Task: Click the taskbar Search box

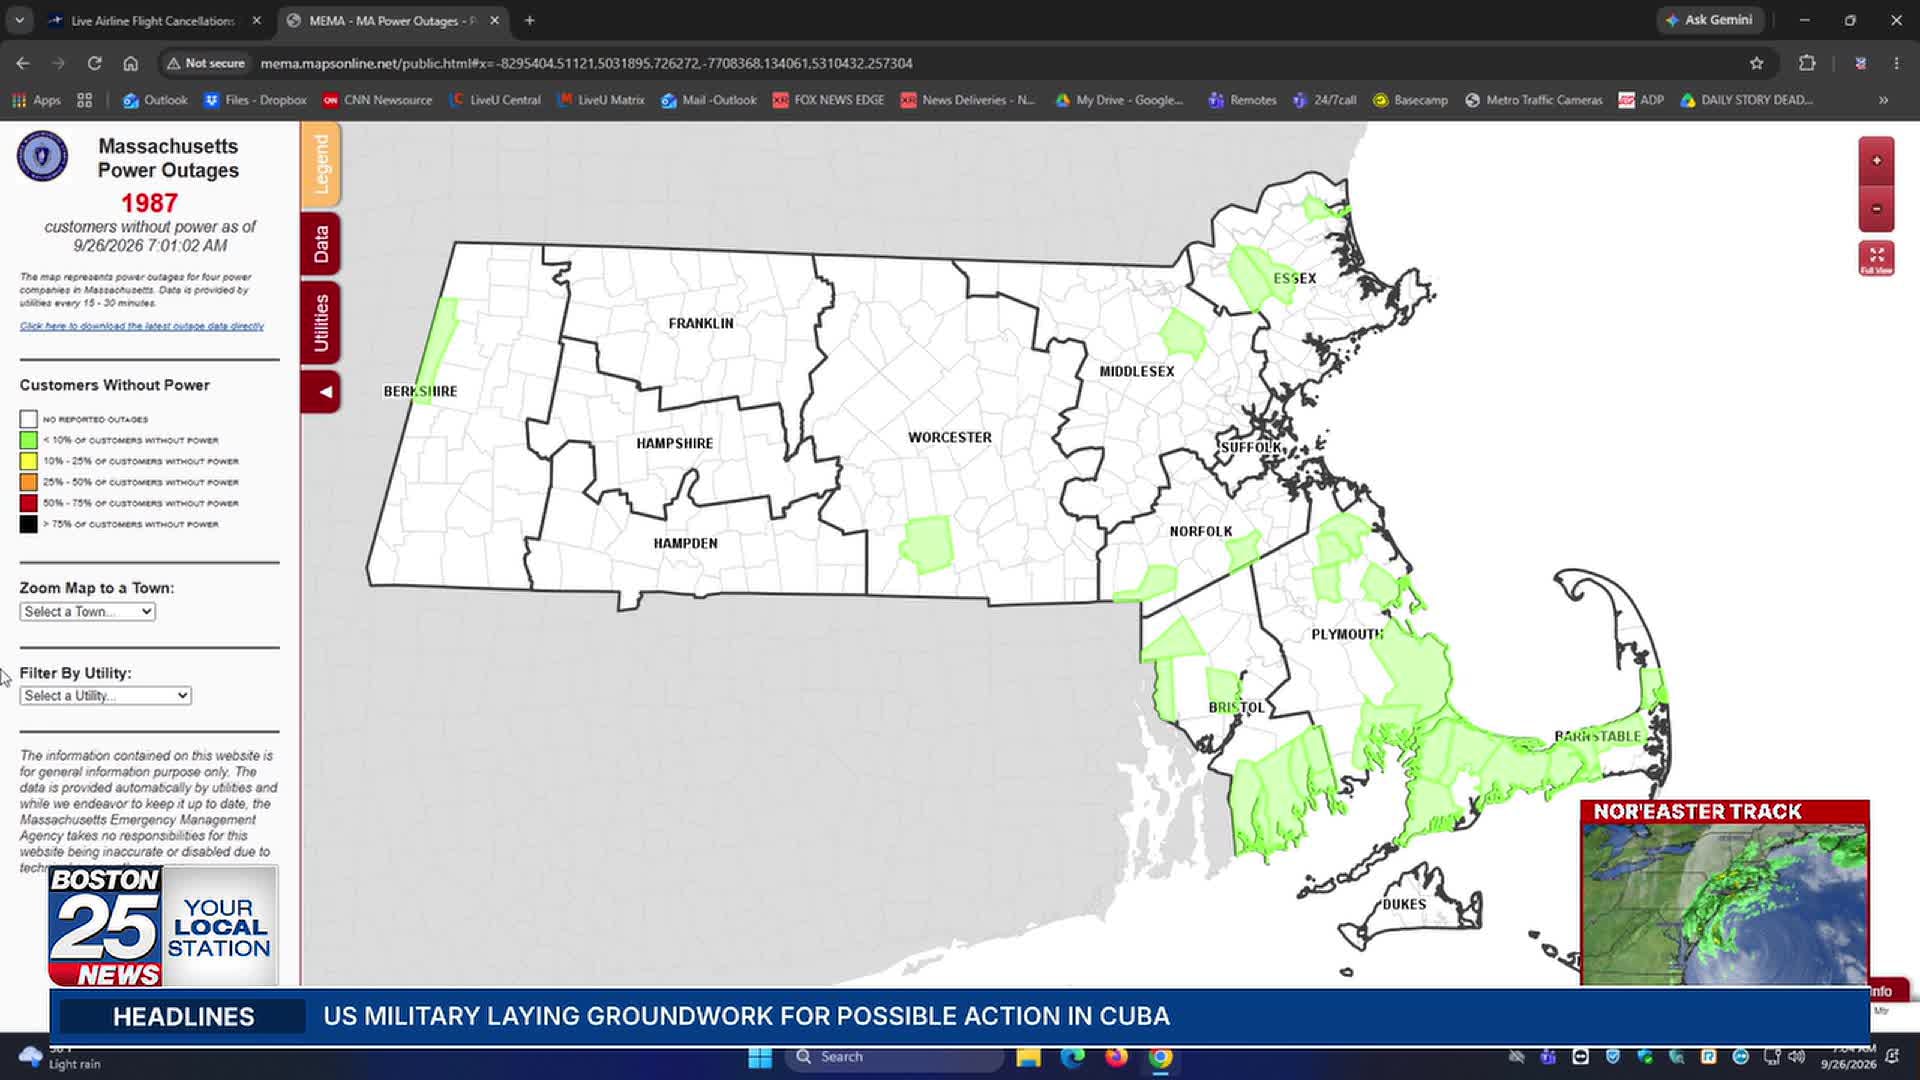Action: [895, 1057]
